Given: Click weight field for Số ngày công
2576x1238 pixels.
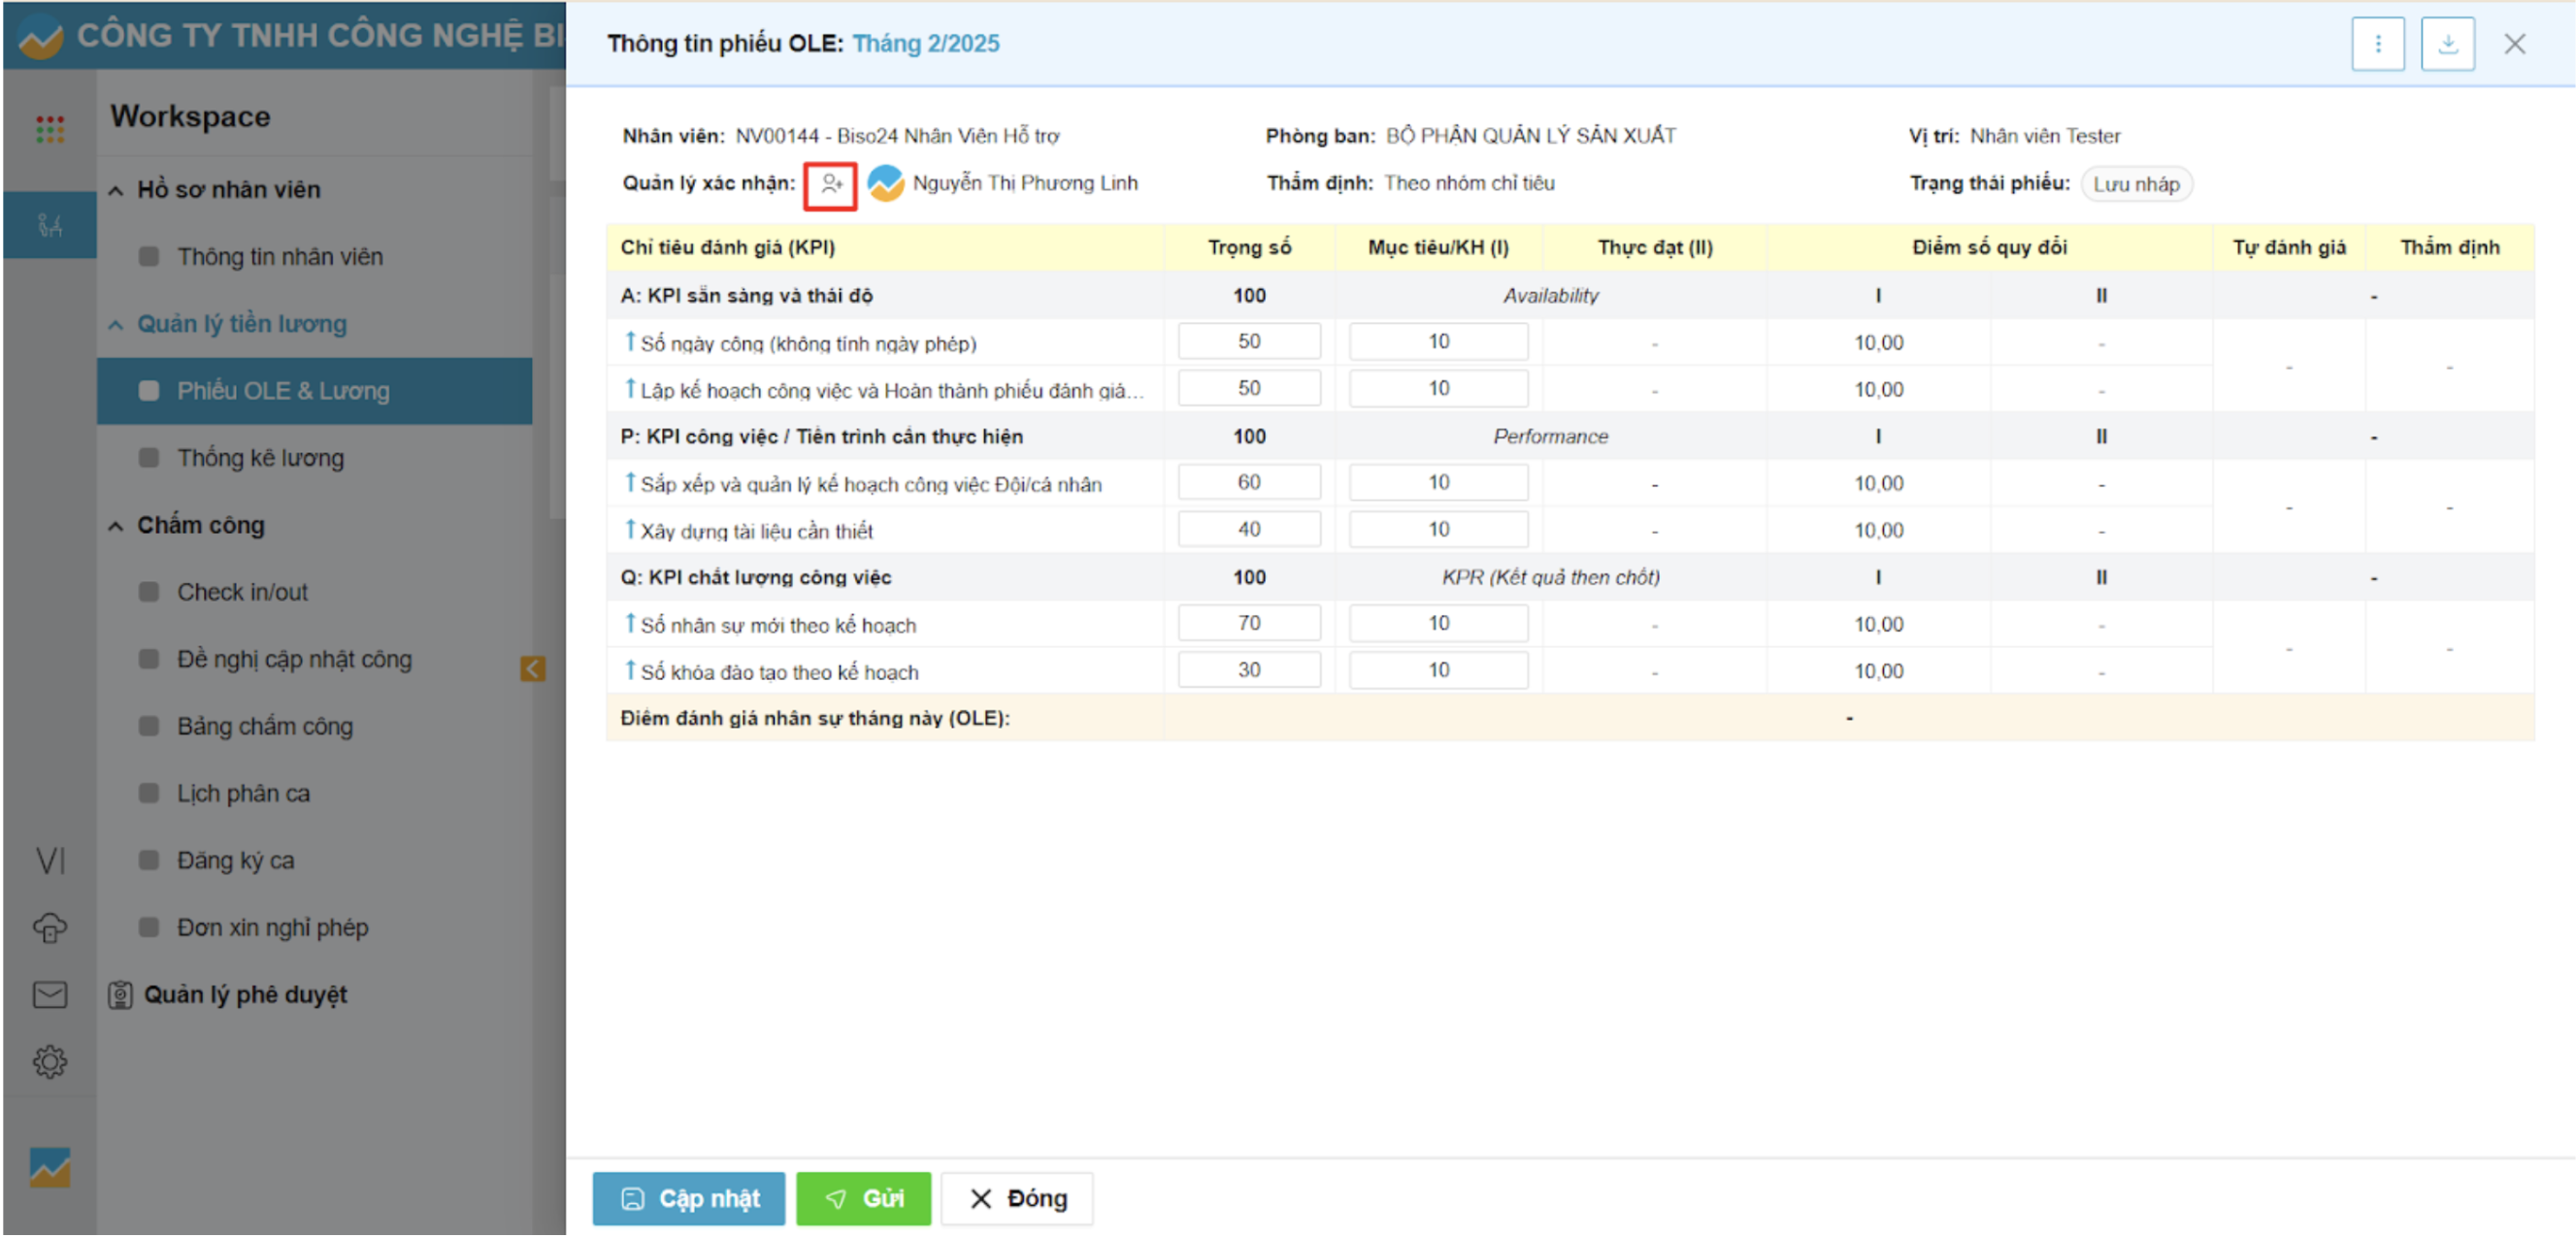Looking at the screenshot, I should tap(1248, 341).
